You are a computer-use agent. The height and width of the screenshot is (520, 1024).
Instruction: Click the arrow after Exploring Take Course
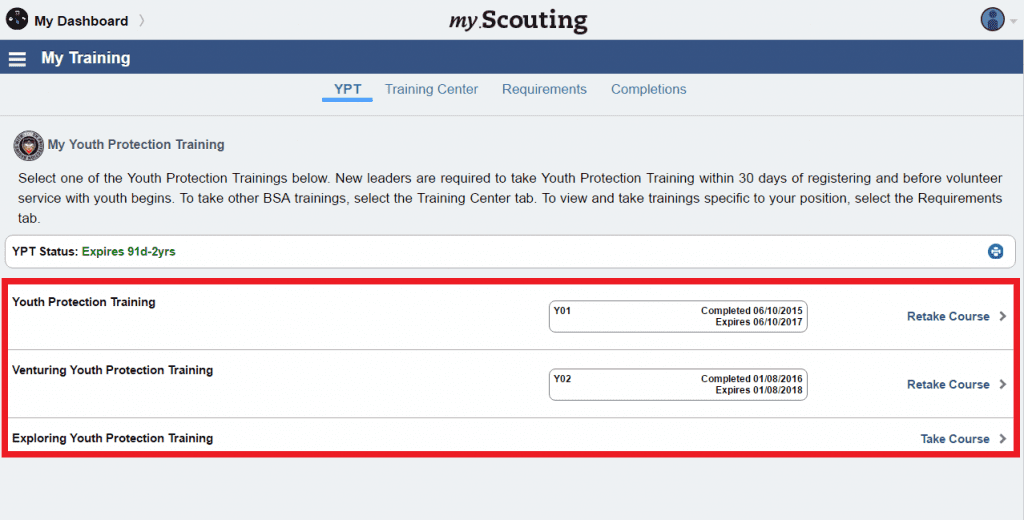[x=1002, y=439]
